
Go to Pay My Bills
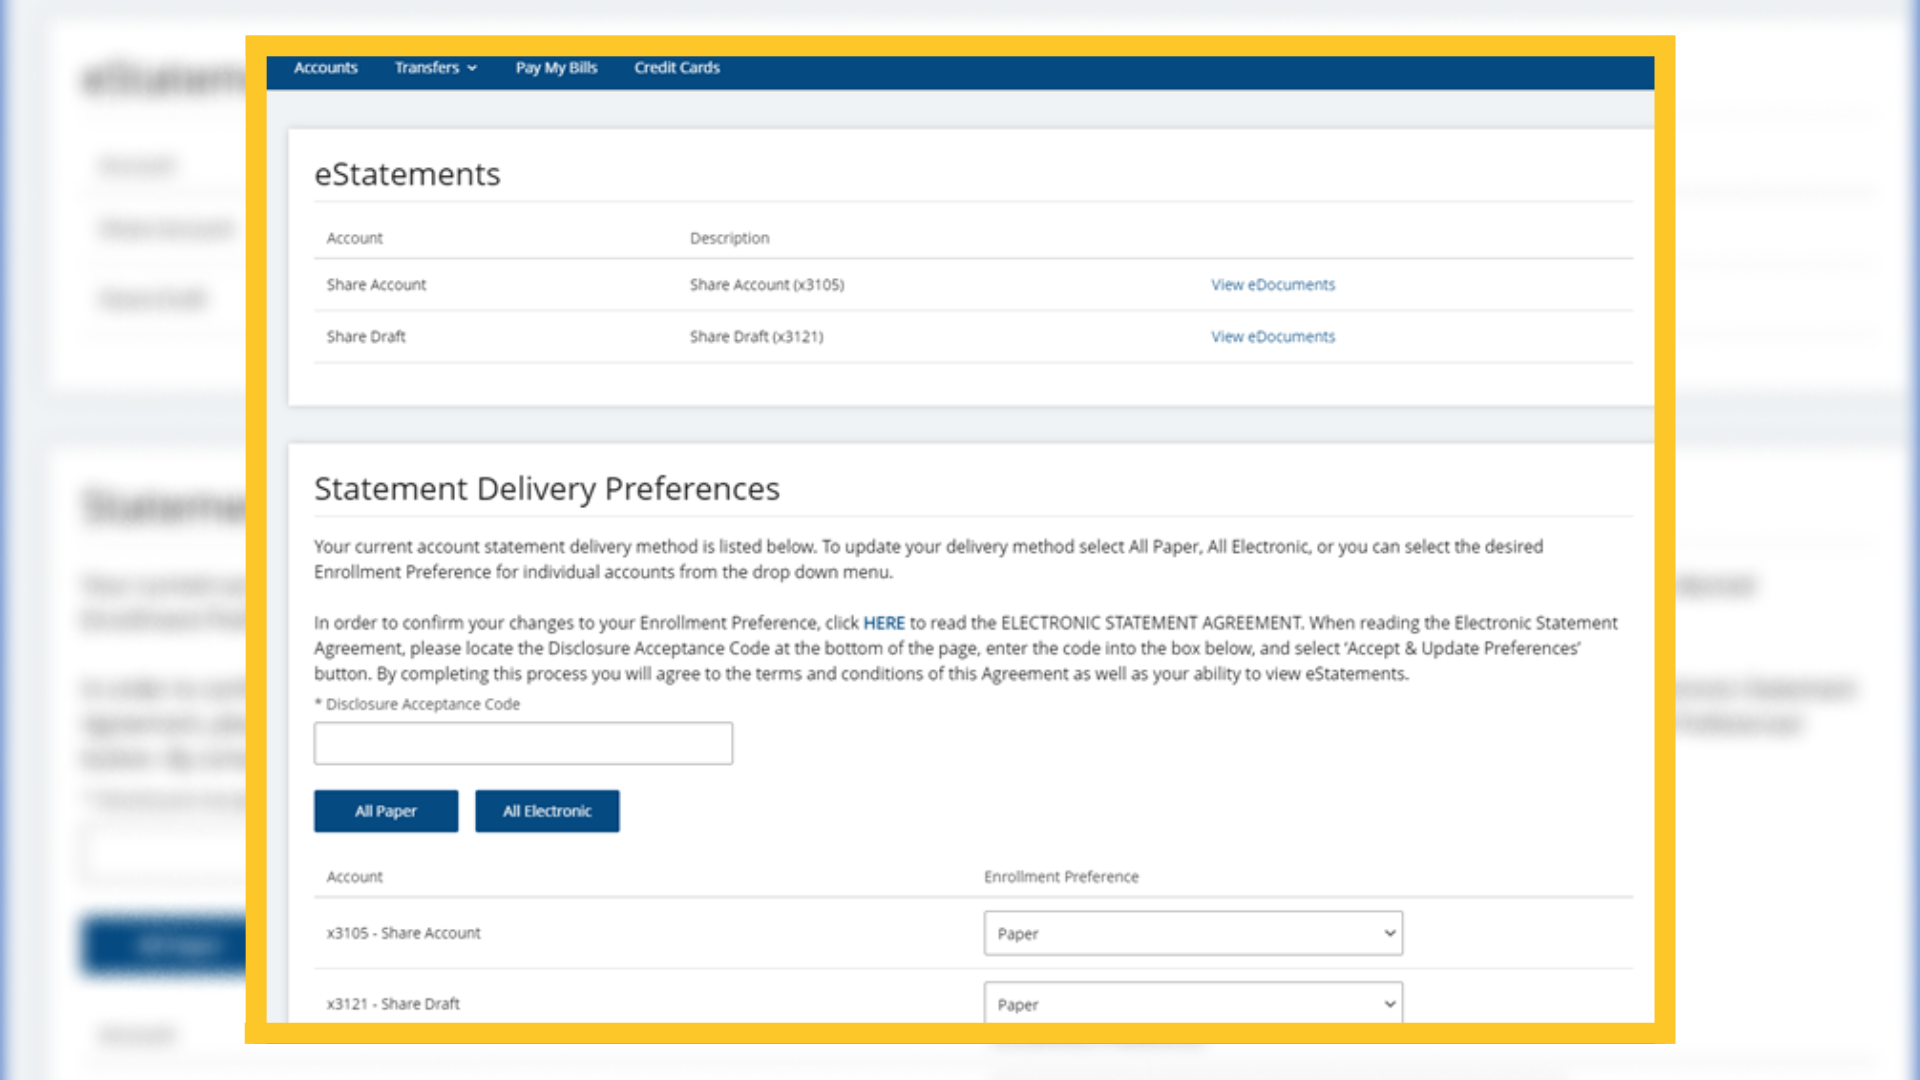click(556, 68)
